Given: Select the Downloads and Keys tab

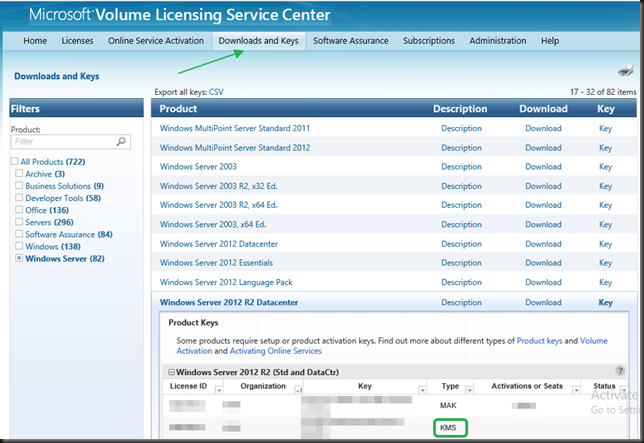Looking at the screenshot, I should click(258, 41).
